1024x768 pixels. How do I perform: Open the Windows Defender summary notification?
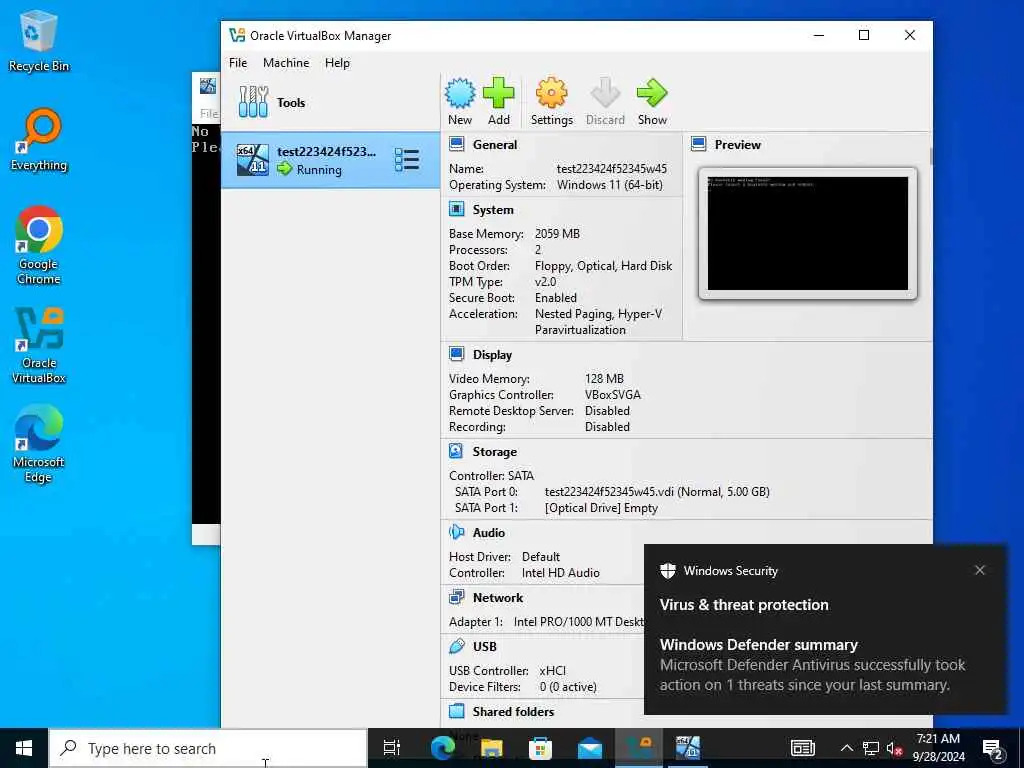(825, 630)
